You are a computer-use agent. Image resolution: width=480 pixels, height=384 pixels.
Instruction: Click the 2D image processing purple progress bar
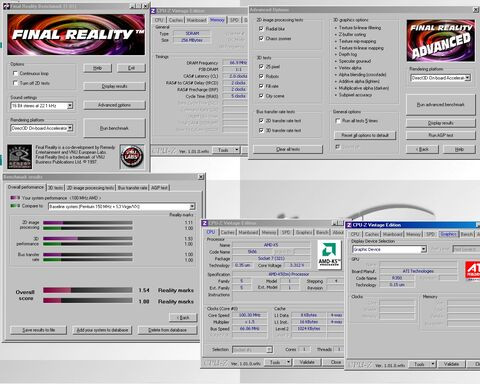coord(88,222)
